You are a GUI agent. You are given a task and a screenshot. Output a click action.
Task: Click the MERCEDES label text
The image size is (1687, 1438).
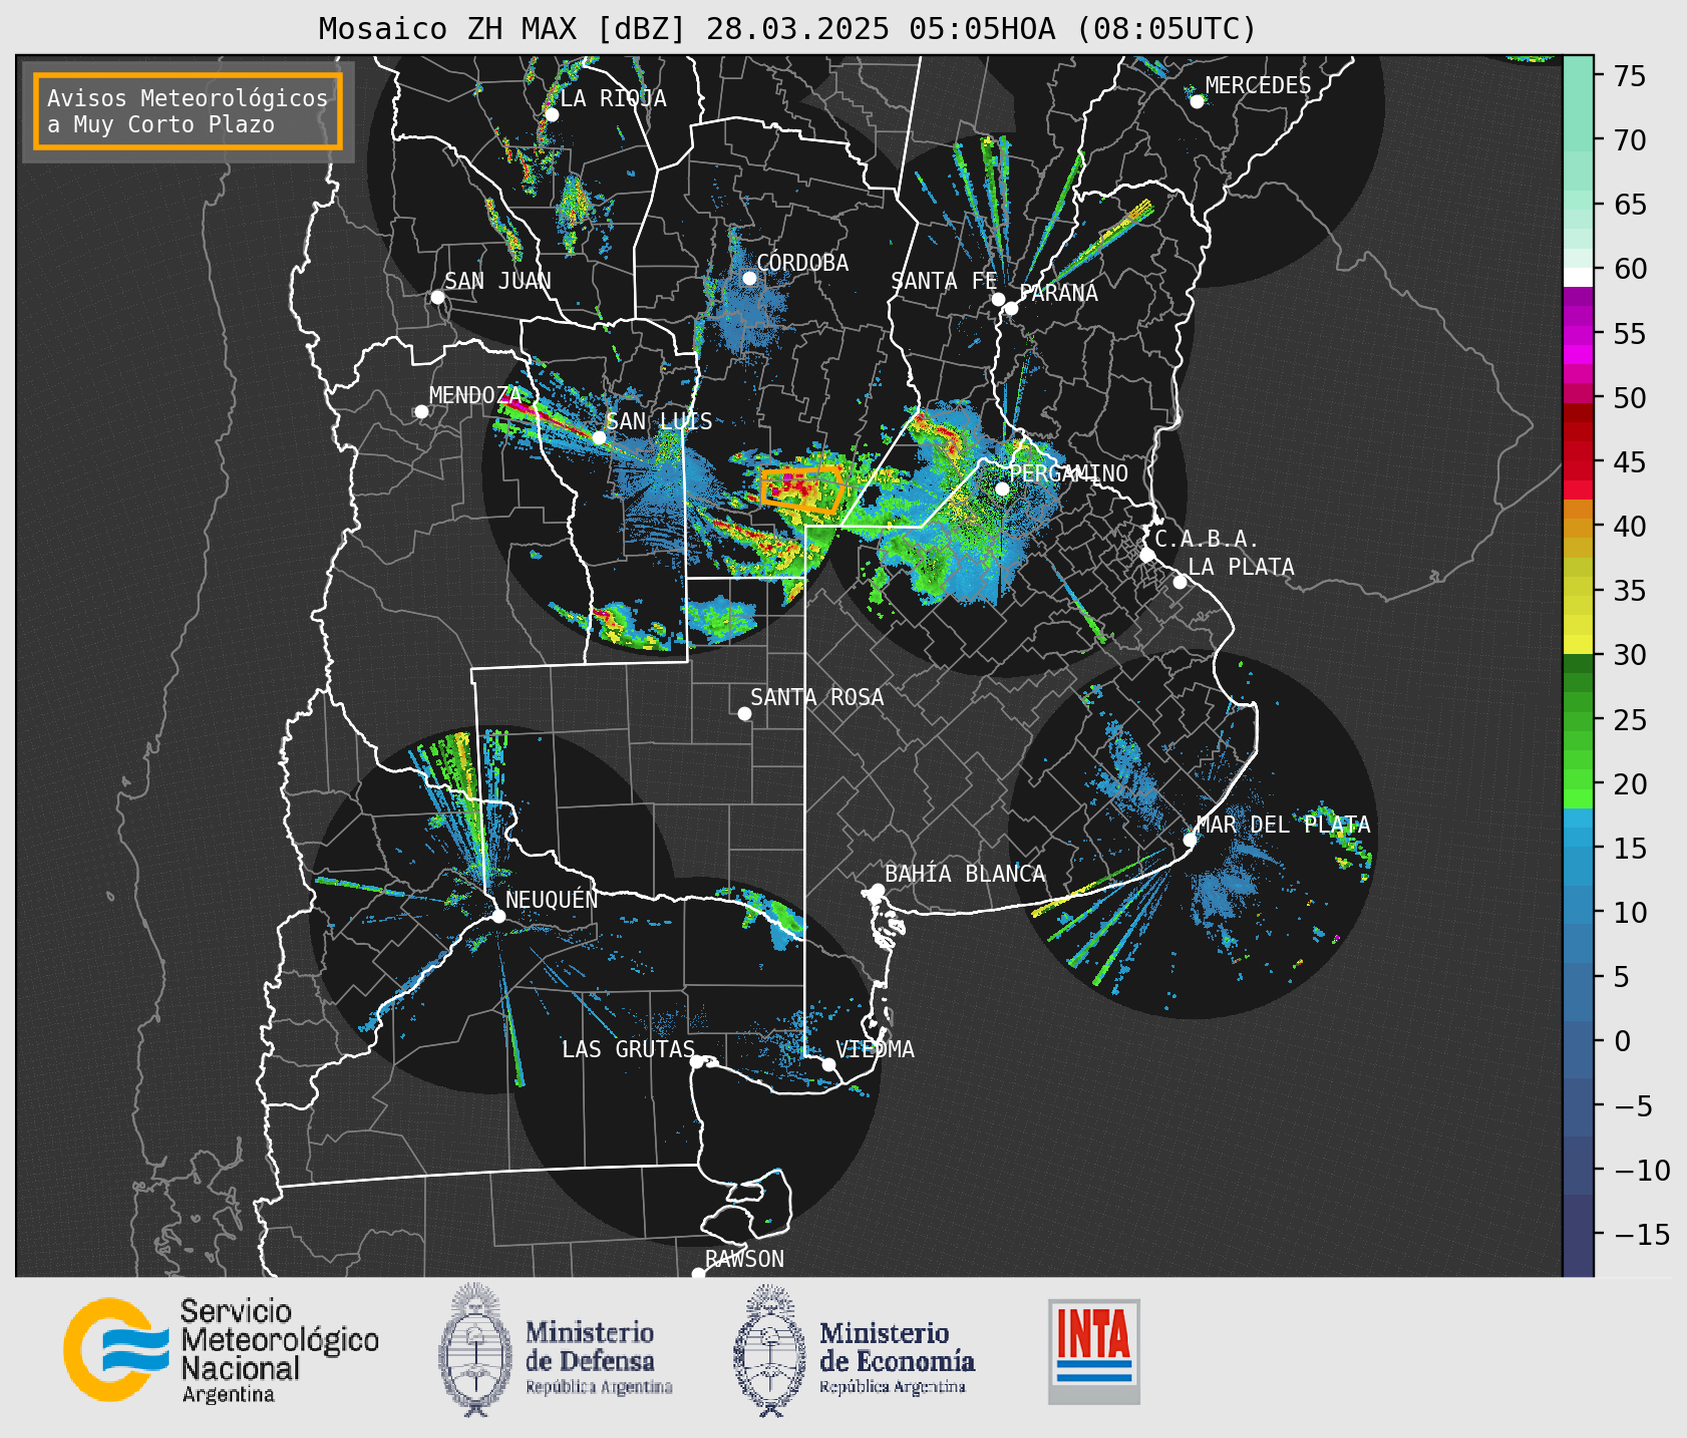1258,85
